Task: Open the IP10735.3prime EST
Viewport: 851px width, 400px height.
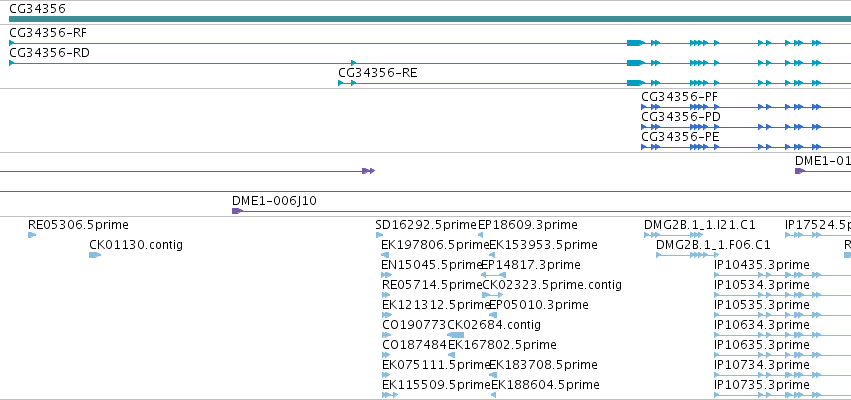Action: (x=761, y=386)
